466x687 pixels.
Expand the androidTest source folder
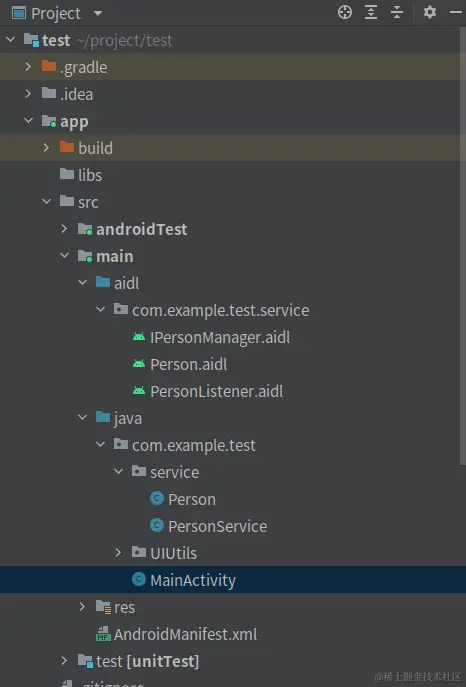click(64, 229)
